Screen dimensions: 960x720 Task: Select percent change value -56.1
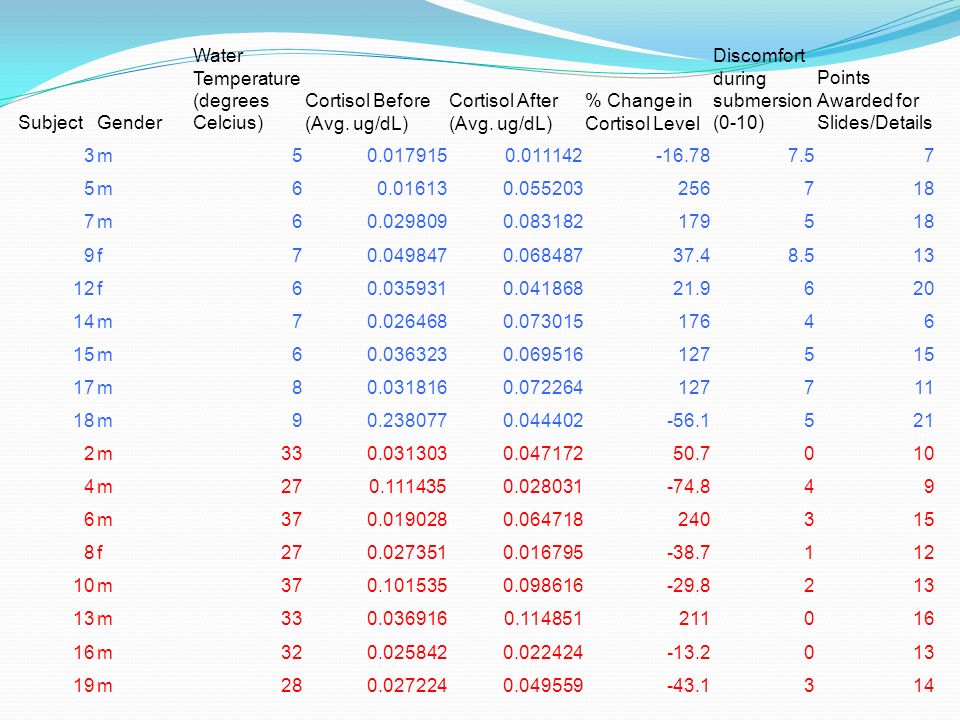[x=688, y=421]
